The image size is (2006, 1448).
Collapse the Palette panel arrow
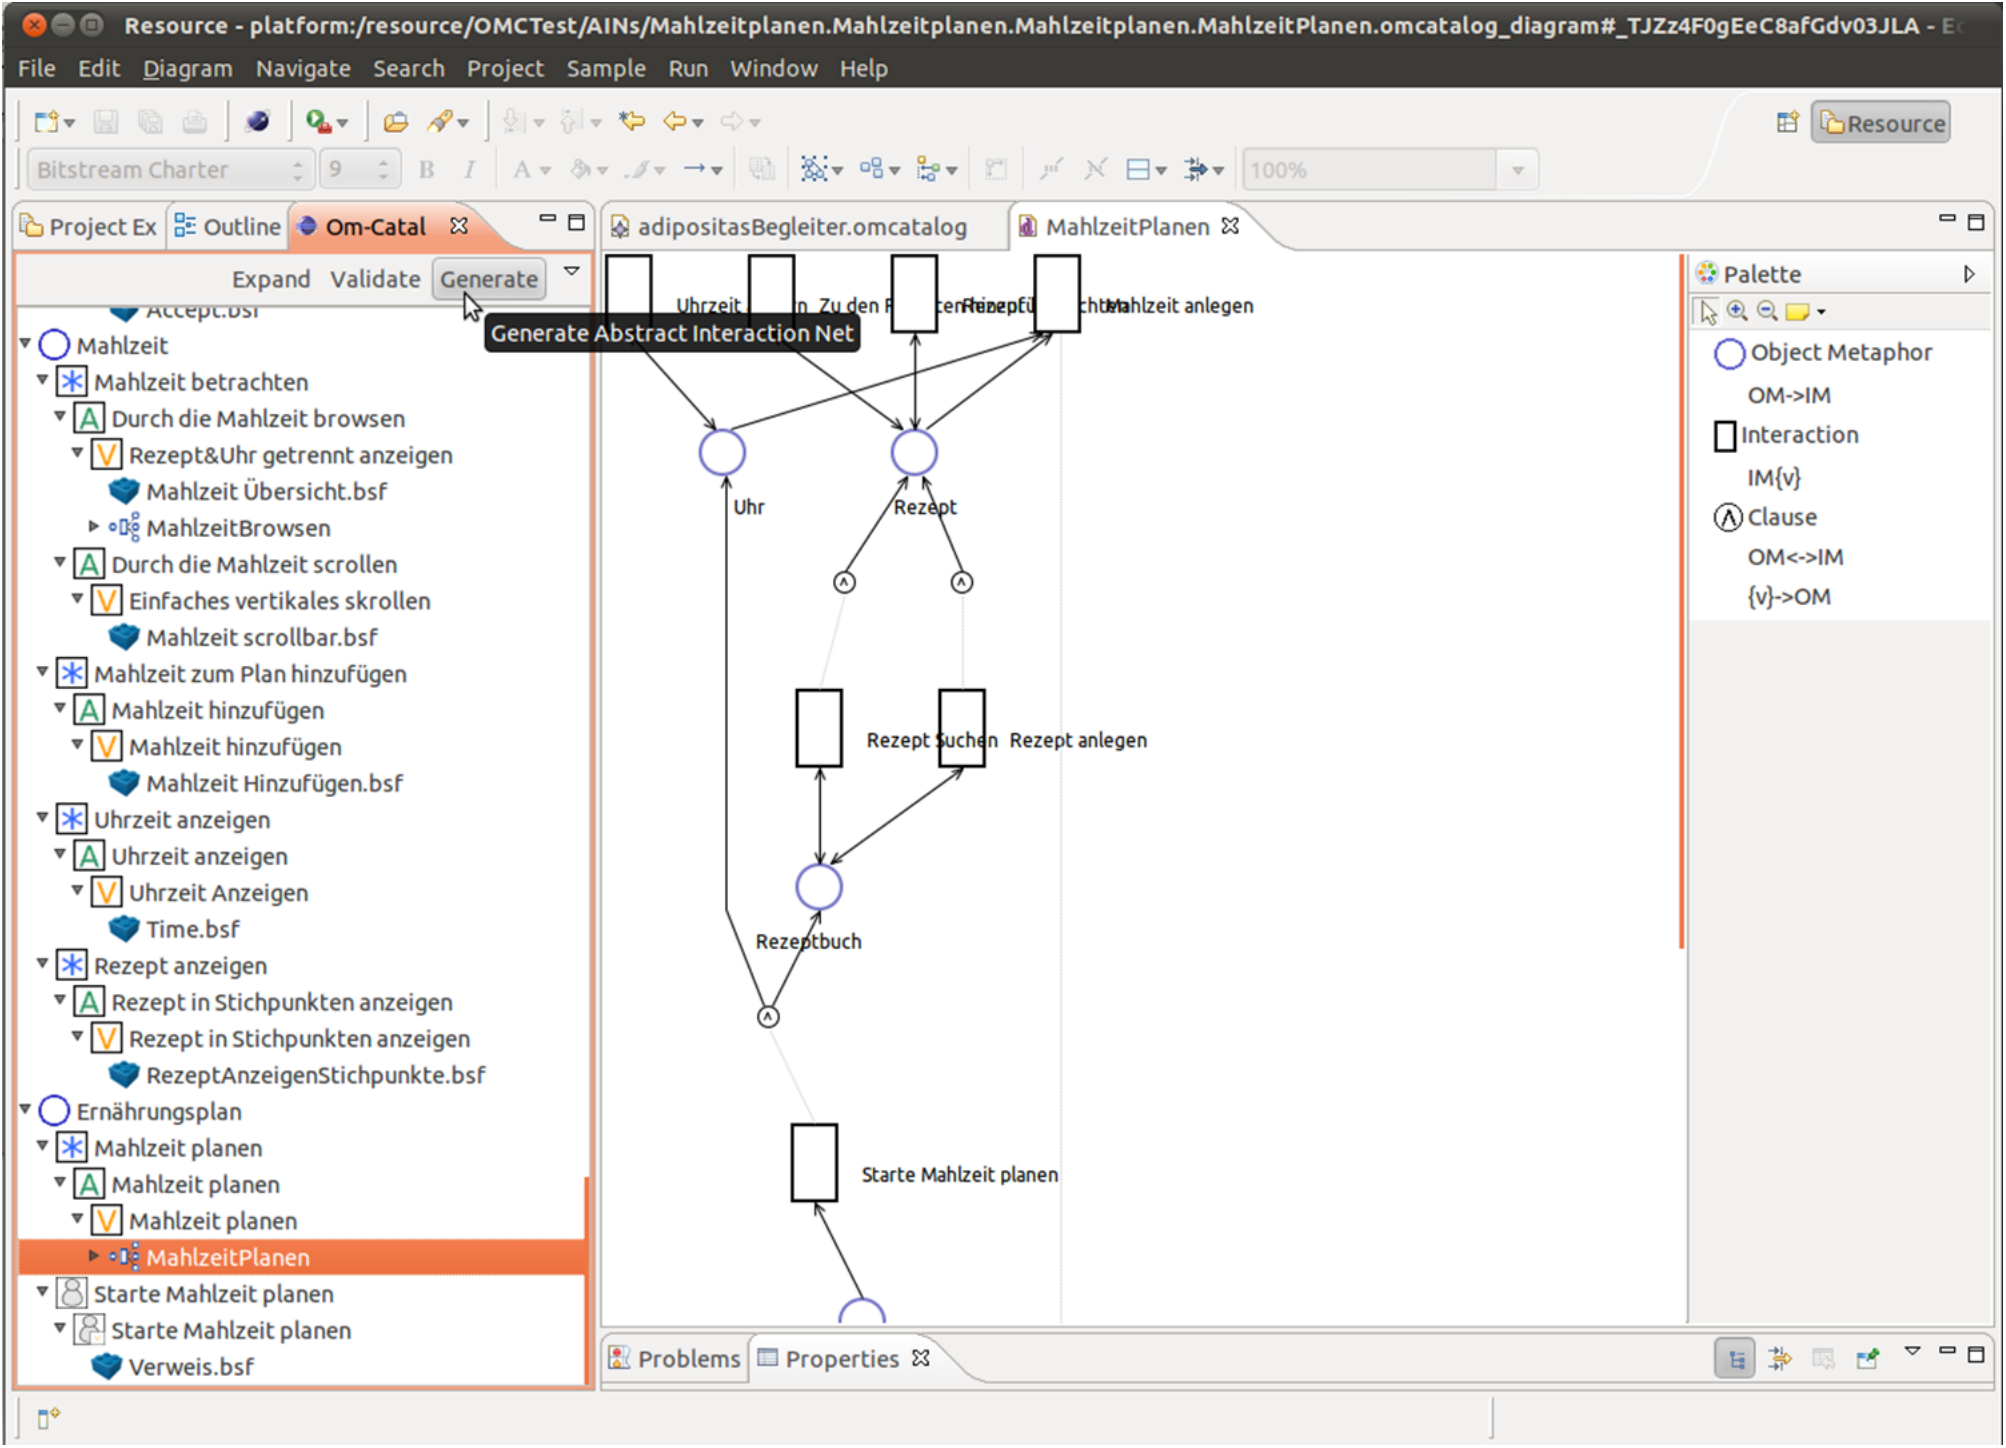tap(1968, 274)
